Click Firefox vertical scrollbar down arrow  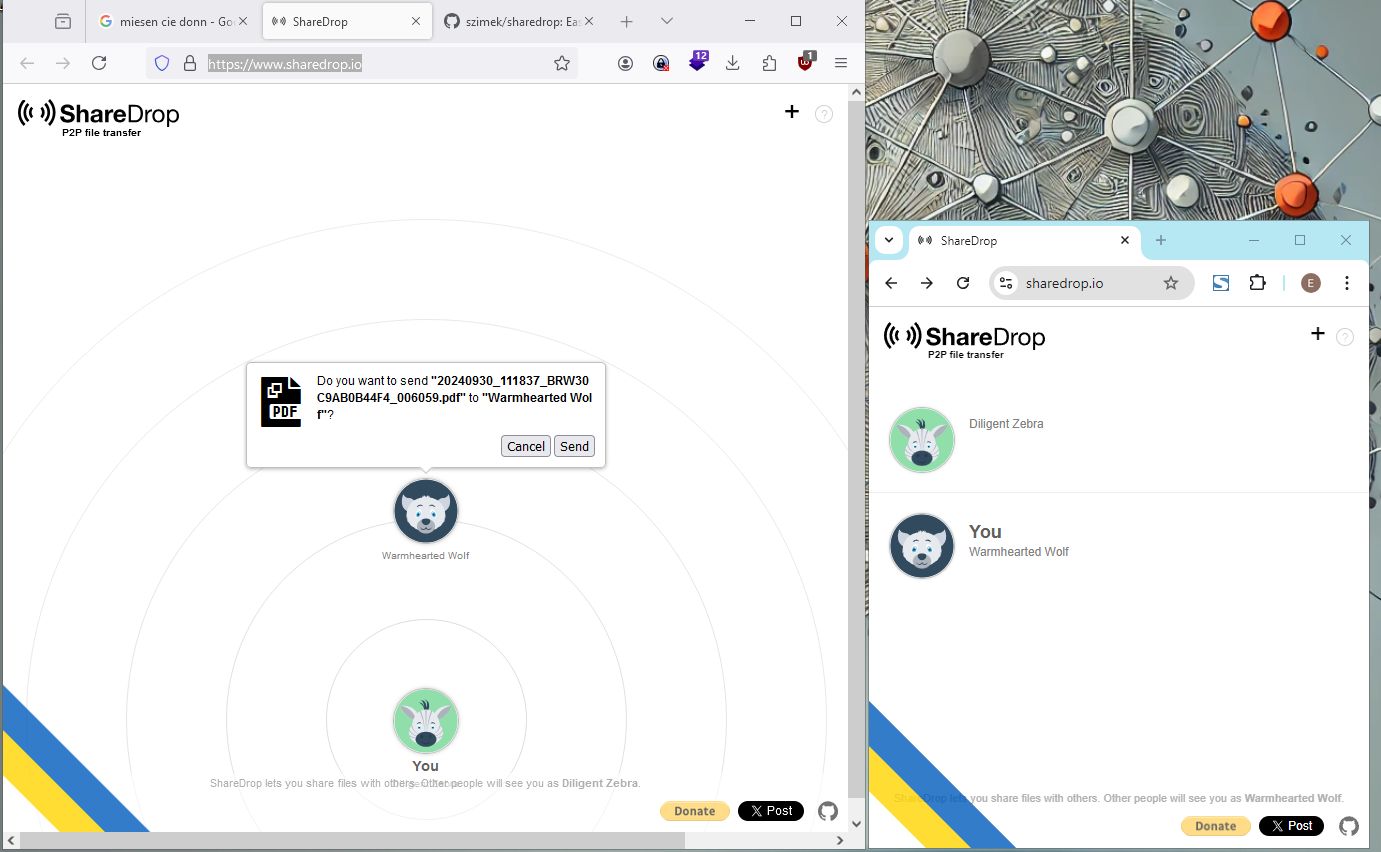pyautogui.click(x=856, y=823)
